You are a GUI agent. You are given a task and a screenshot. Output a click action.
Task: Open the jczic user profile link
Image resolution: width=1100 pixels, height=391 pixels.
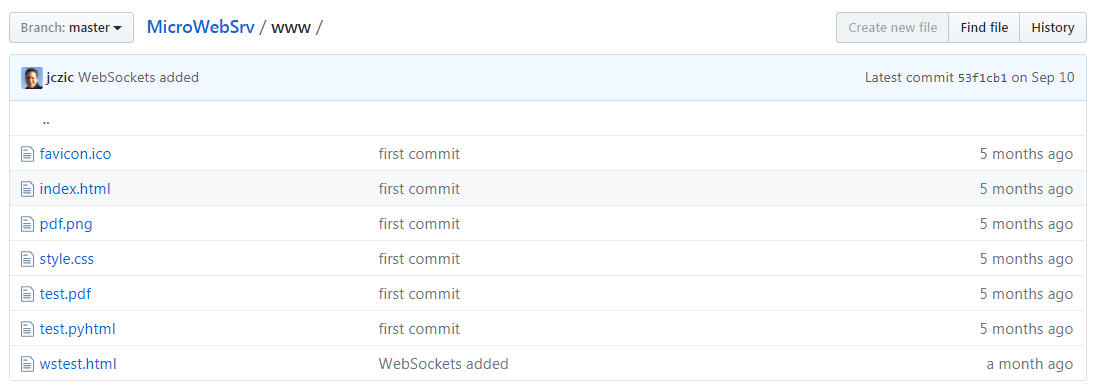[60, 78]
